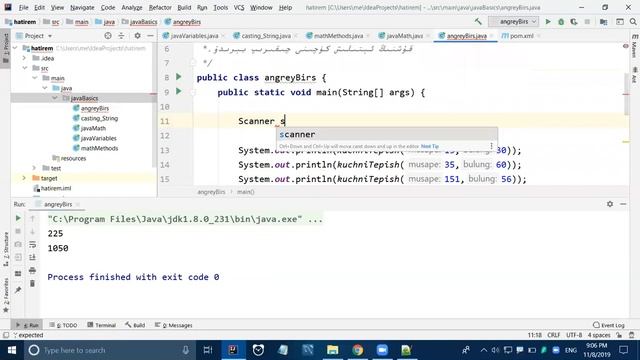The image size is (640, 360).
Task: Open the File menu
Action: click(24, 7)
